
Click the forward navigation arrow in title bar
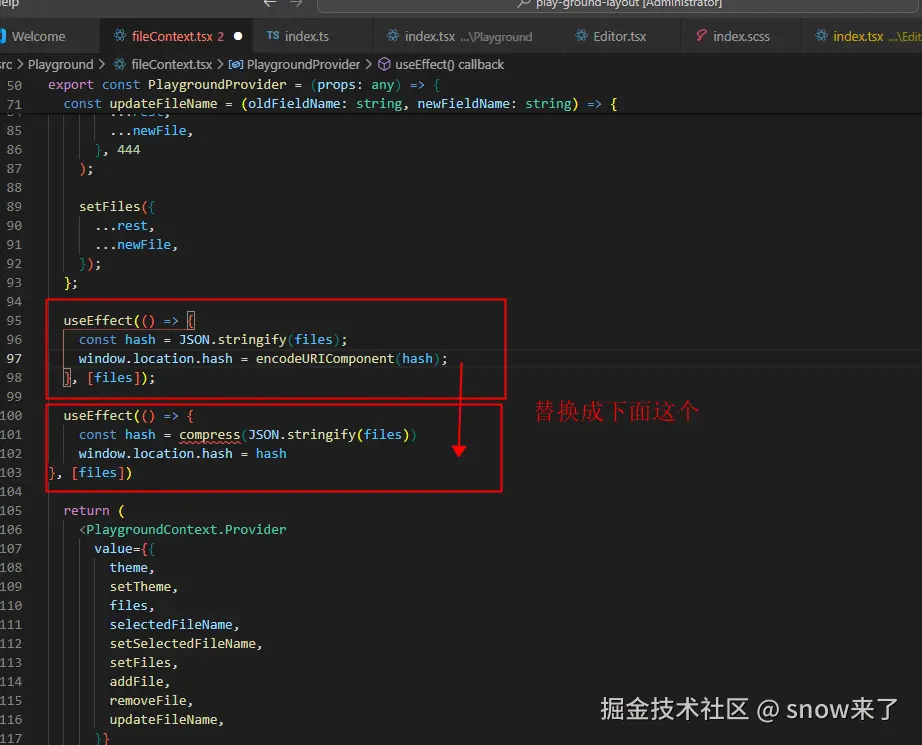(296, 4)
